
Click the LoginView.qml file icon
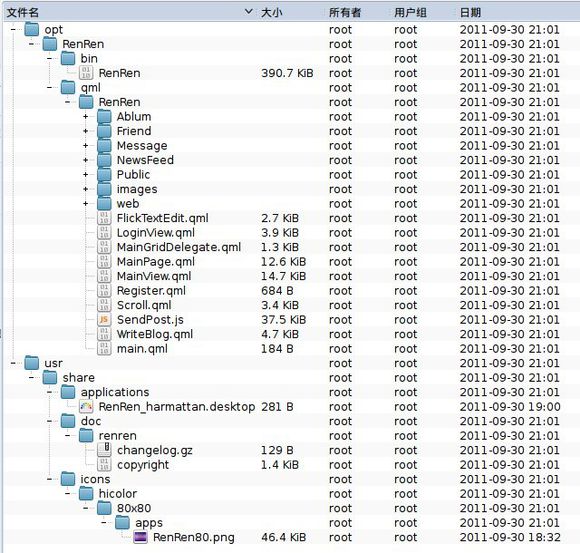[104, 232]
